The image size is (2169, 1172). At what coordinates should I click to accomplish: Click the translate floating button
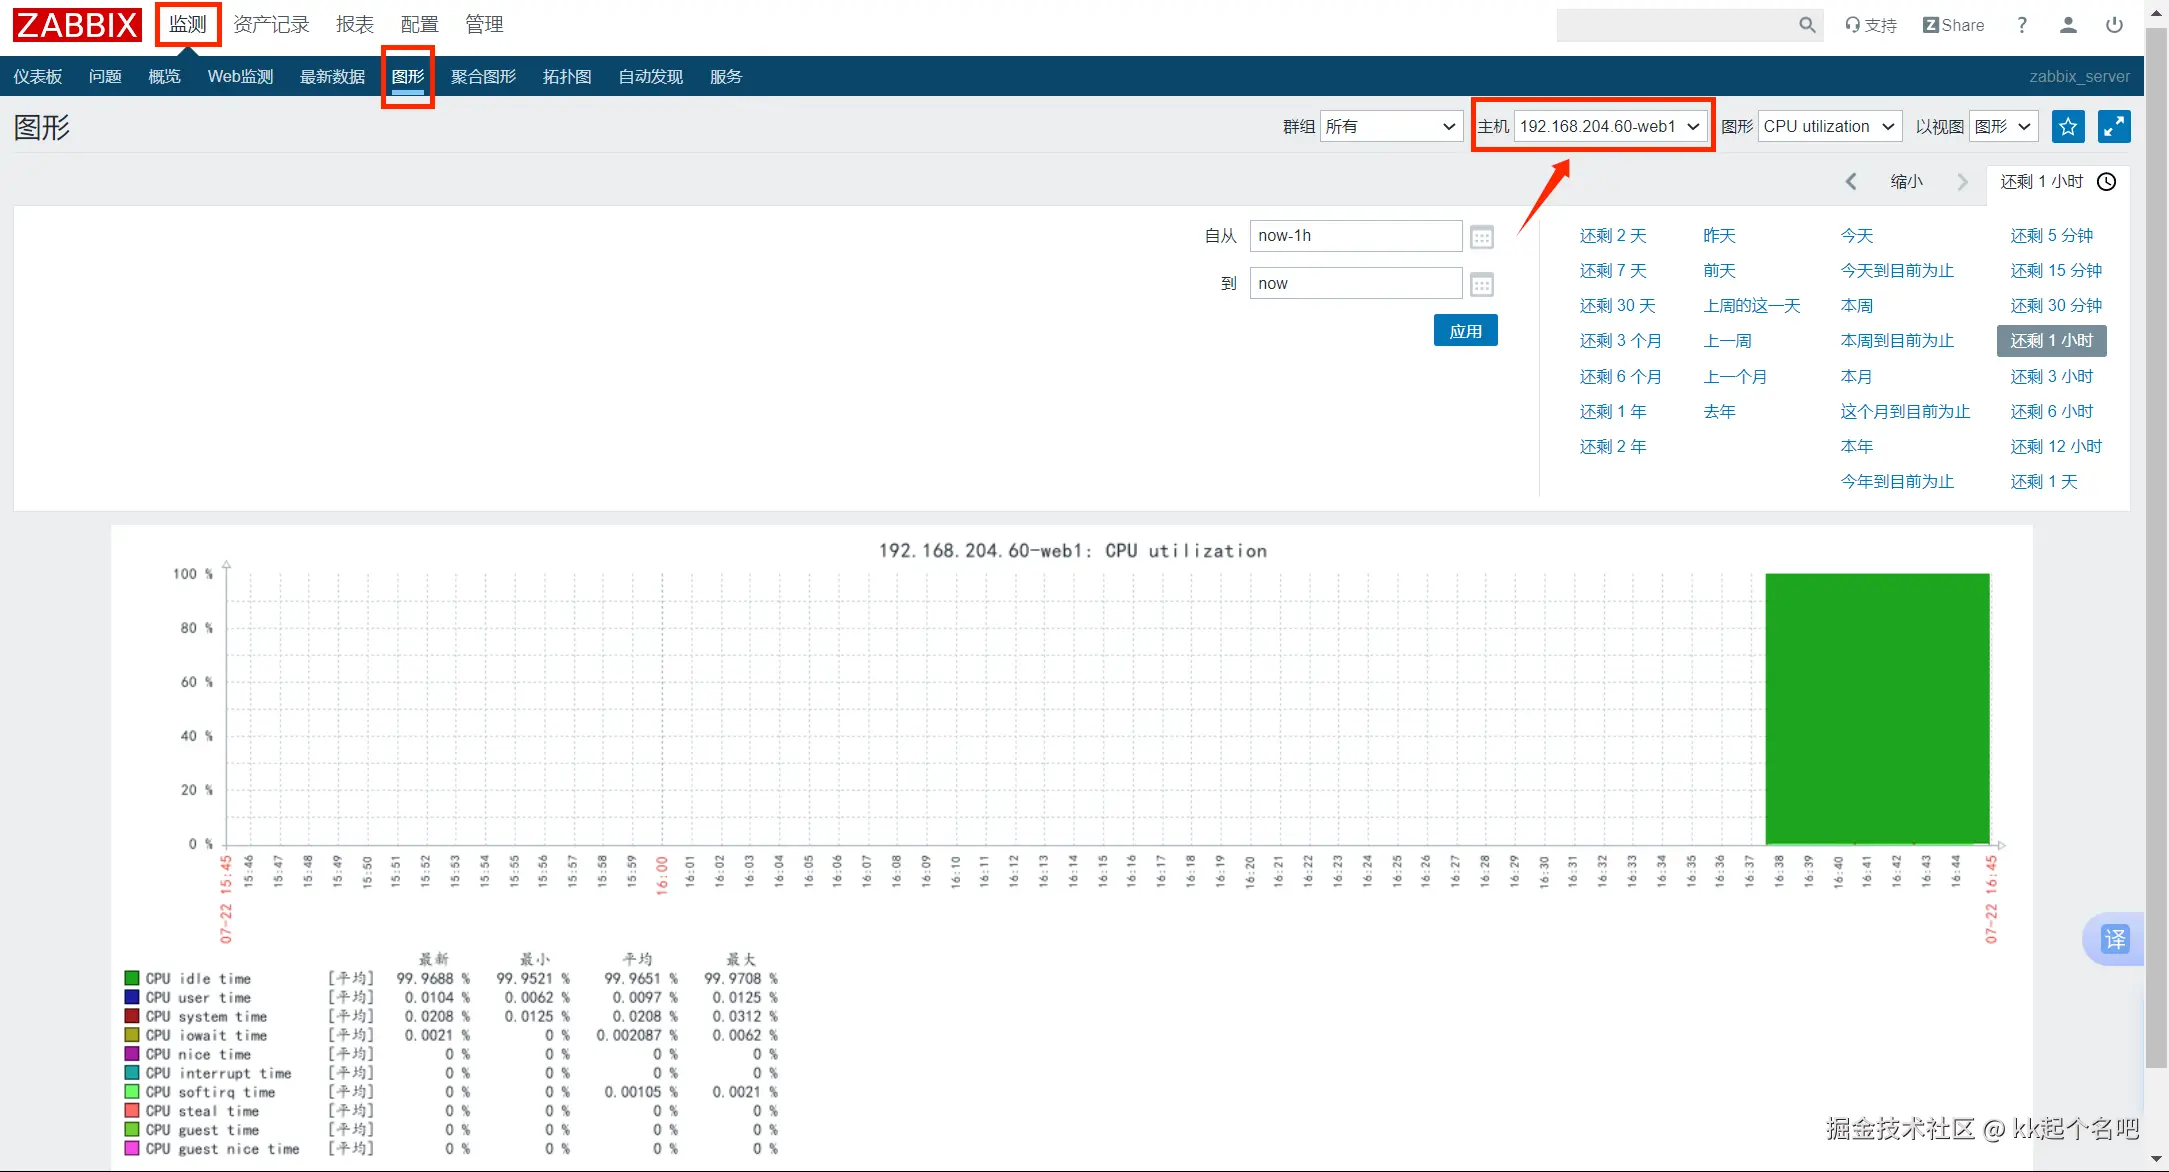pos(2114,939)
